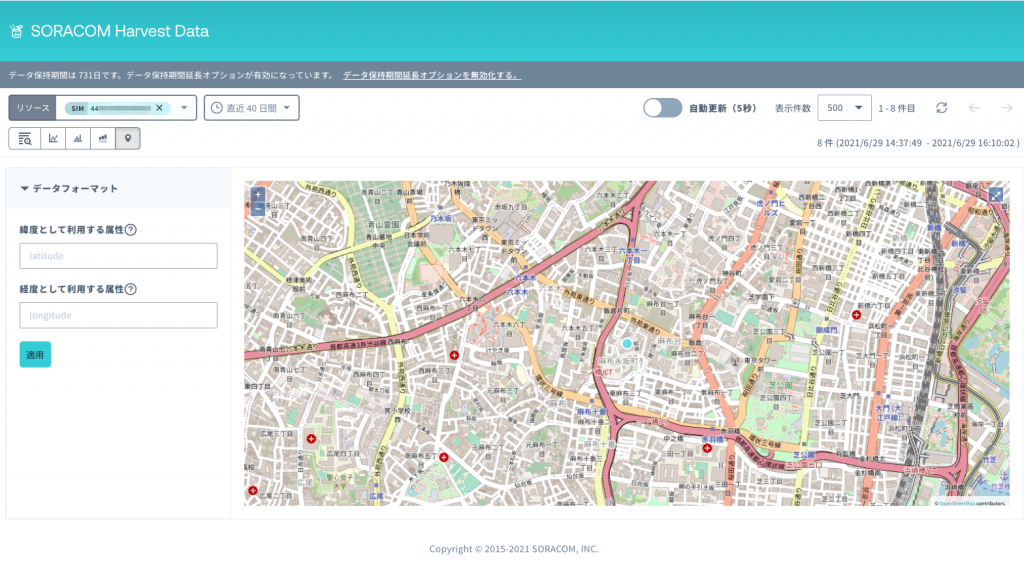1024x579 pixels.
Task: Go to next page arrow
Action: pos(1006,108)
